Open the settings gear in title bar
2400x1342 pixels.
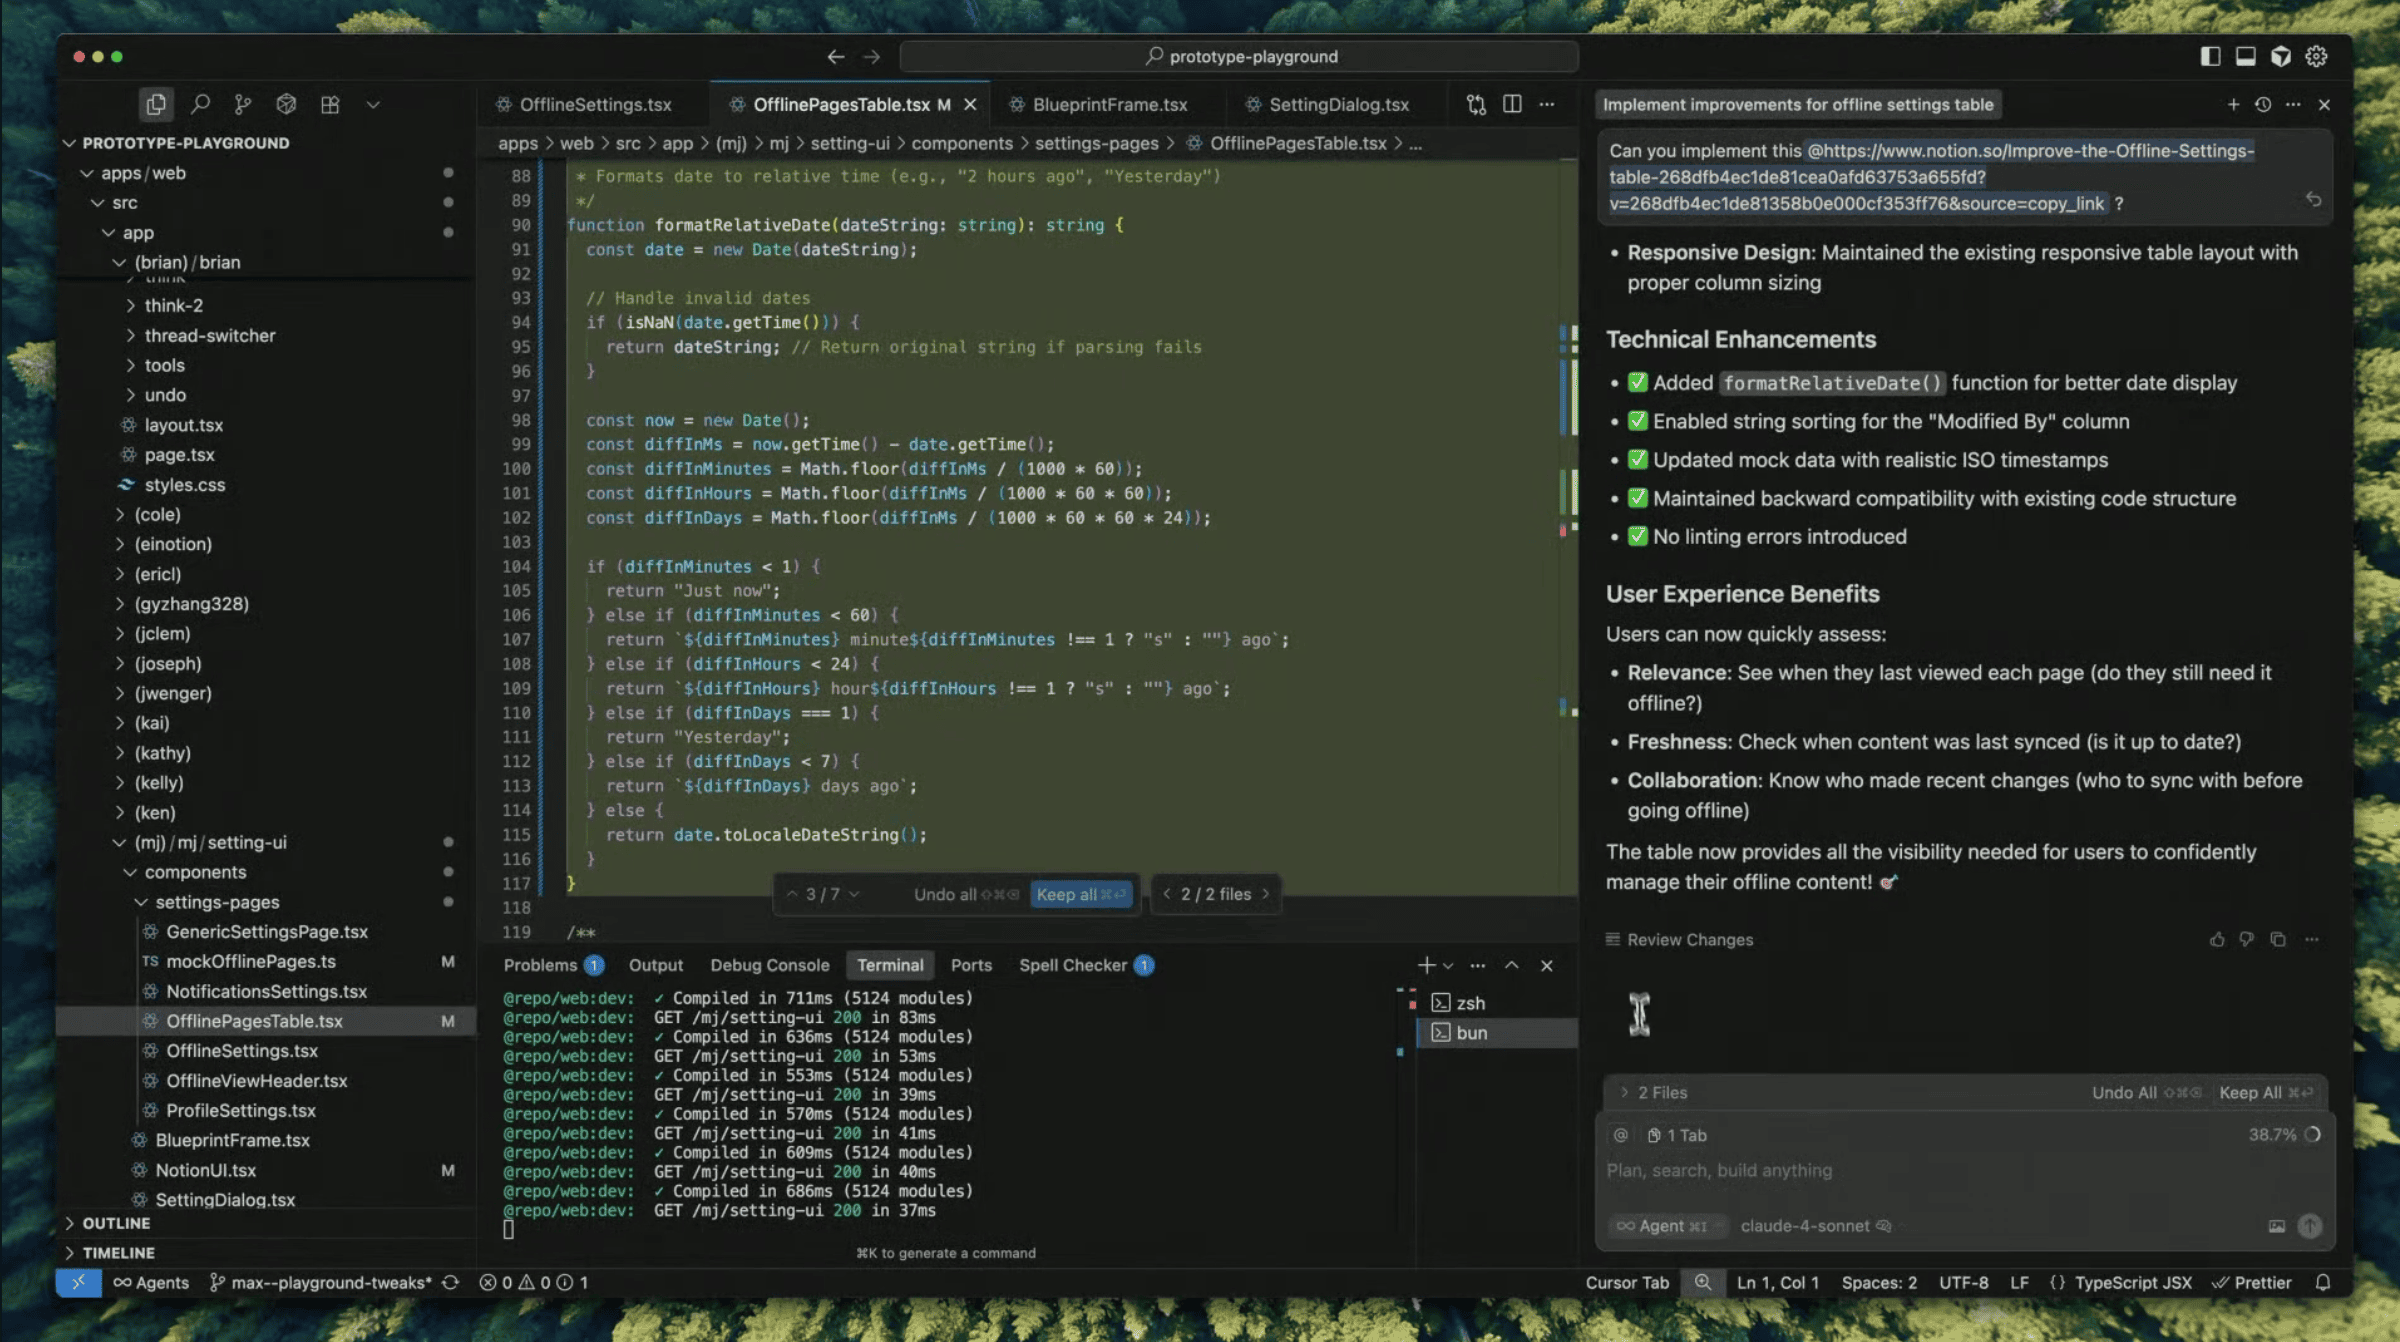click(2316, 56)
